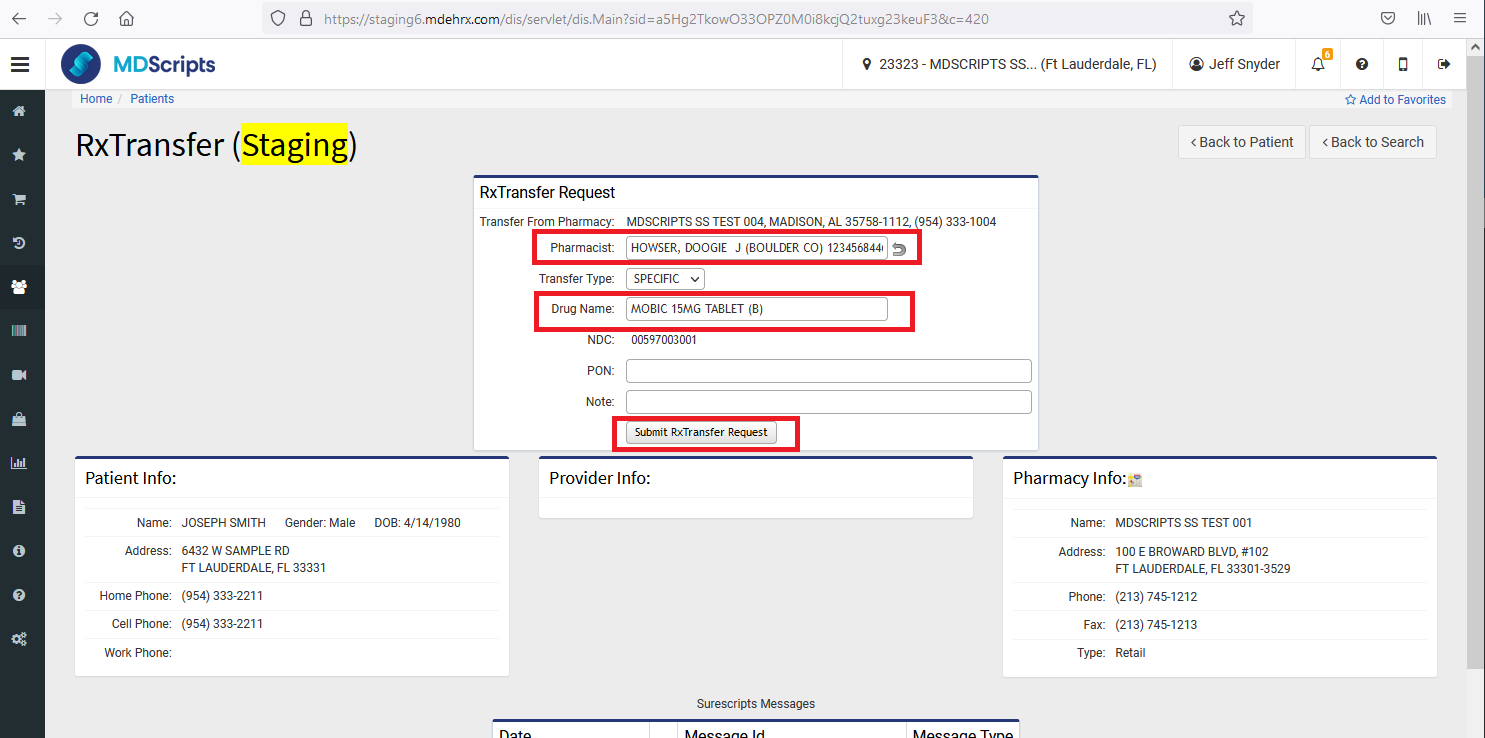This screenshot has width=1485, height=738.
Task: Open the mobile phone icon in header
Action: (x=1402, y=64)
